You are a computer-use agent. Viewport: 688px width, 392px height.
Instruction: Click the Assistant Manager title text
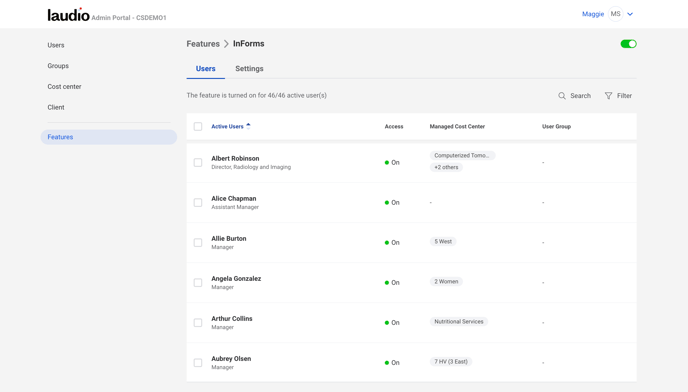[x=235, y=207]
